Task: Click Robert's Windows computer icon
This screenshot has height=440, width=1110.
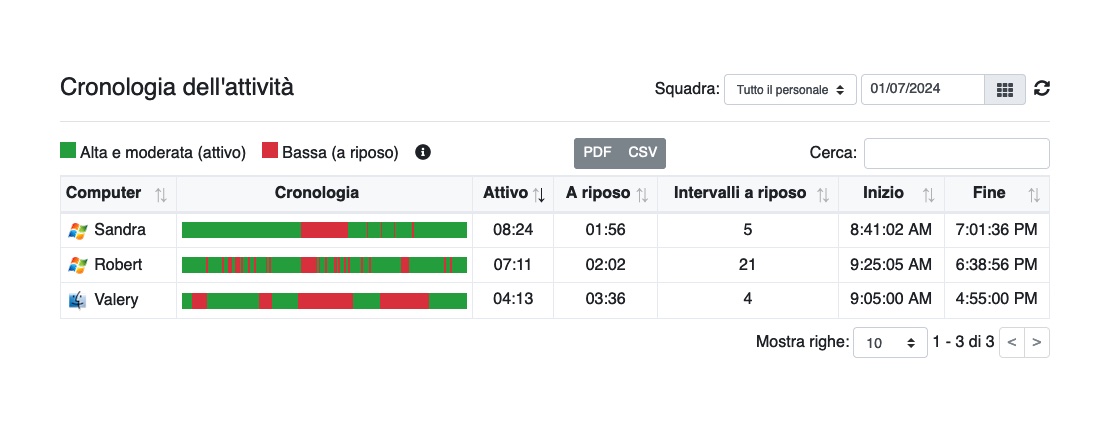Action: pyautogui.click(x=77, y=265)
